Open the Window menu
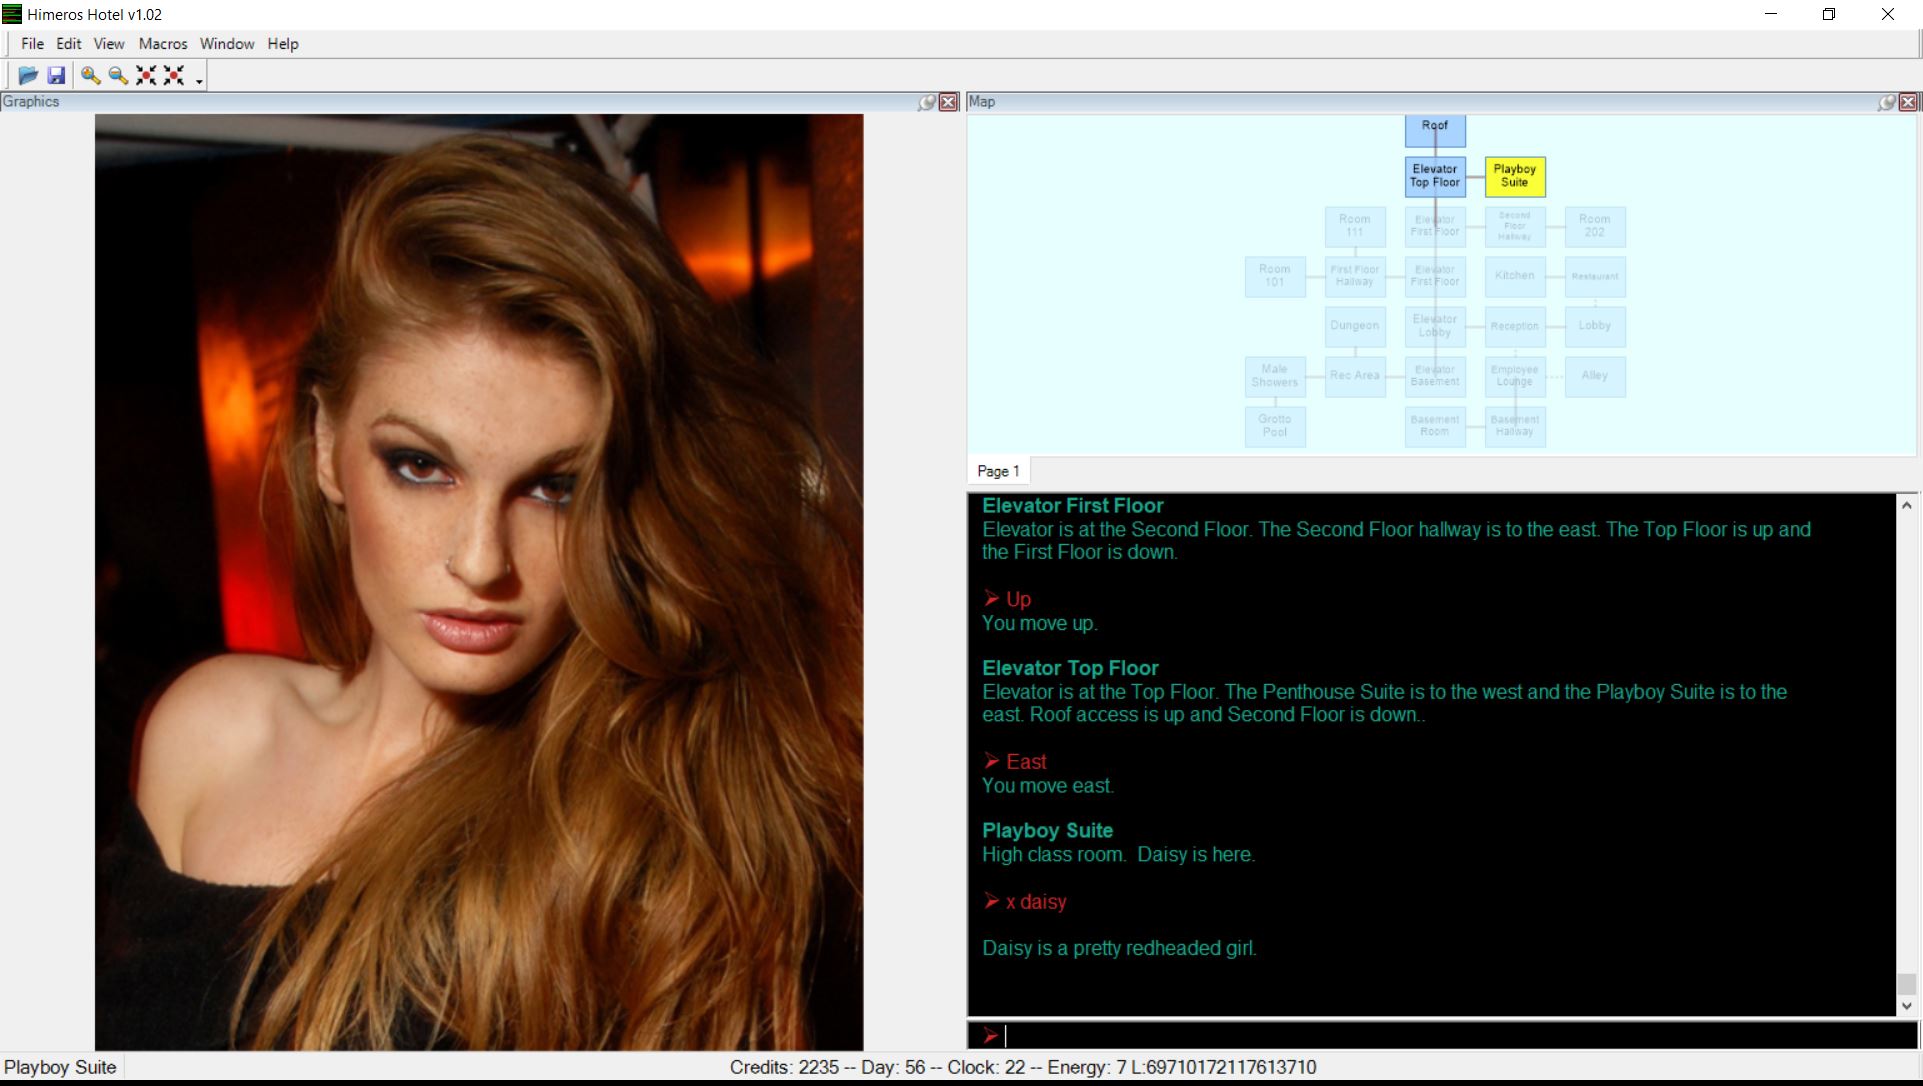This screenshot has width=1923, height=1086. tap(227, 44)
